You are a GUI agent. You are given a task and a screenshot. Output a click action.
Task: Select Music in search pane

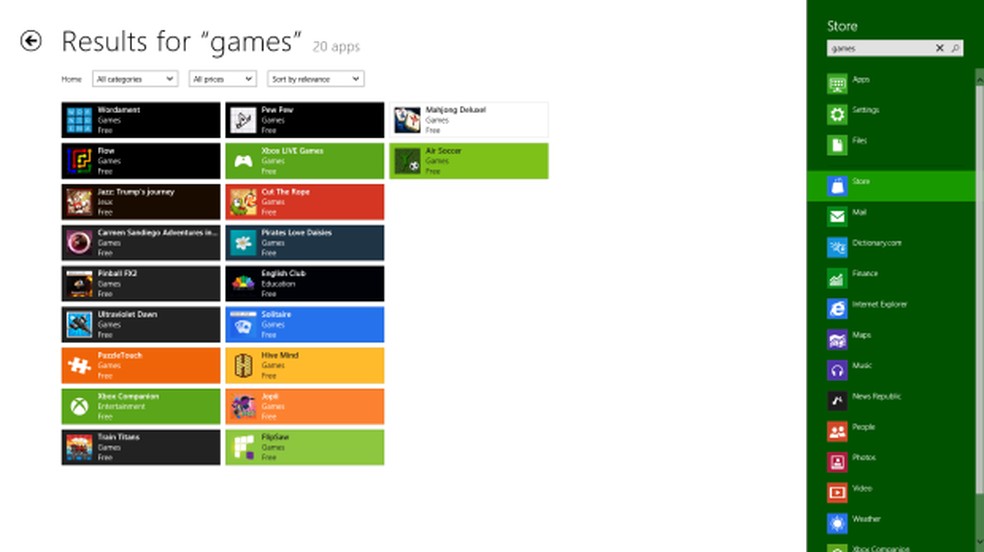891,370
